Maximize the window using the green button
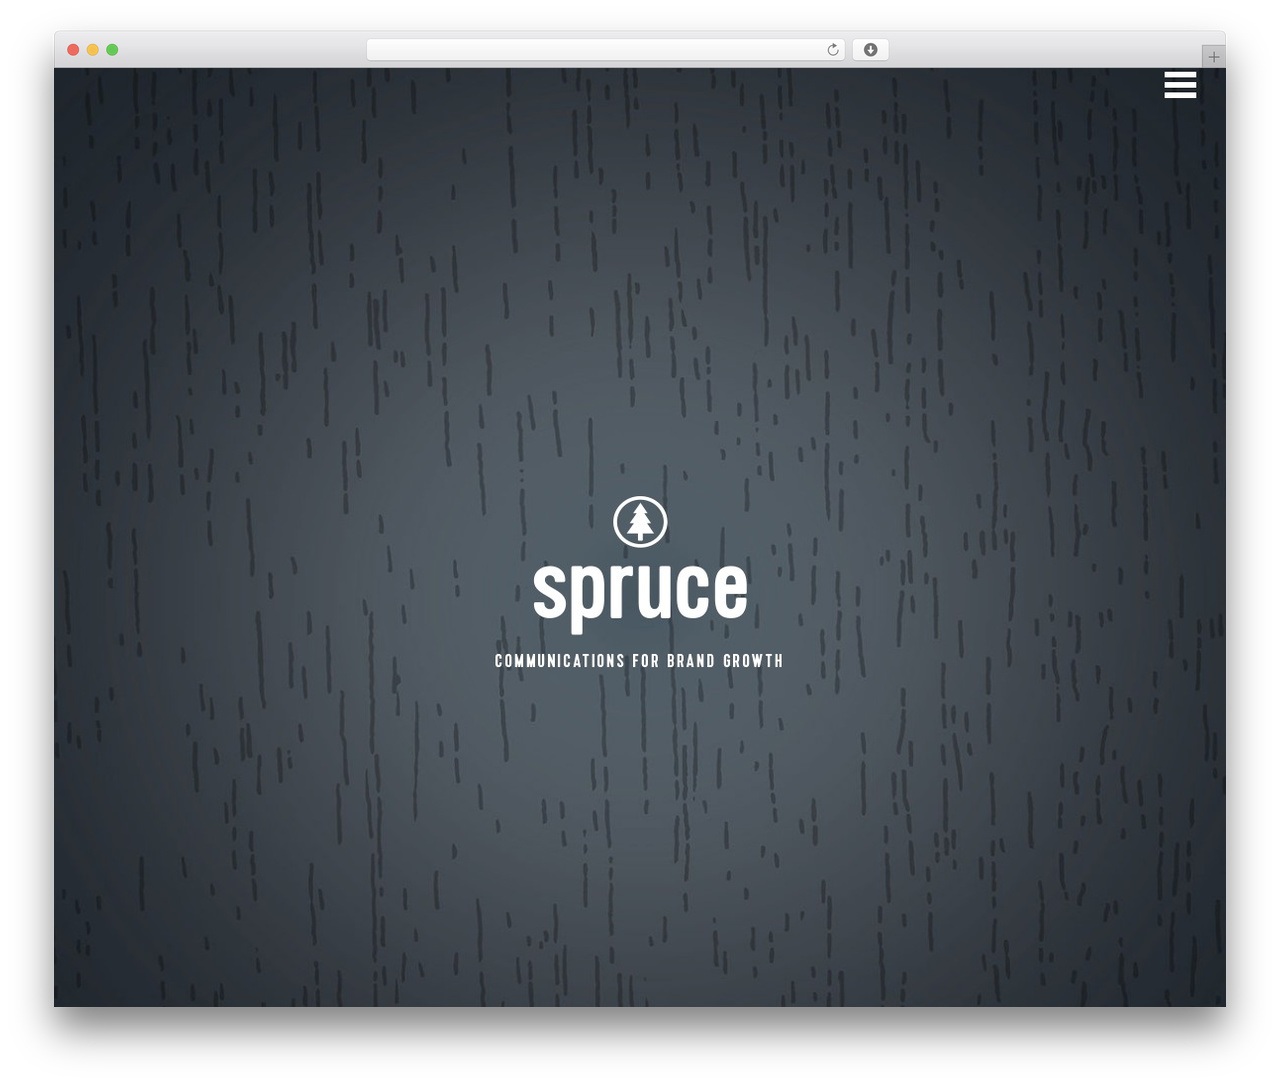1280x1084 pixels. tap(112, 50)
